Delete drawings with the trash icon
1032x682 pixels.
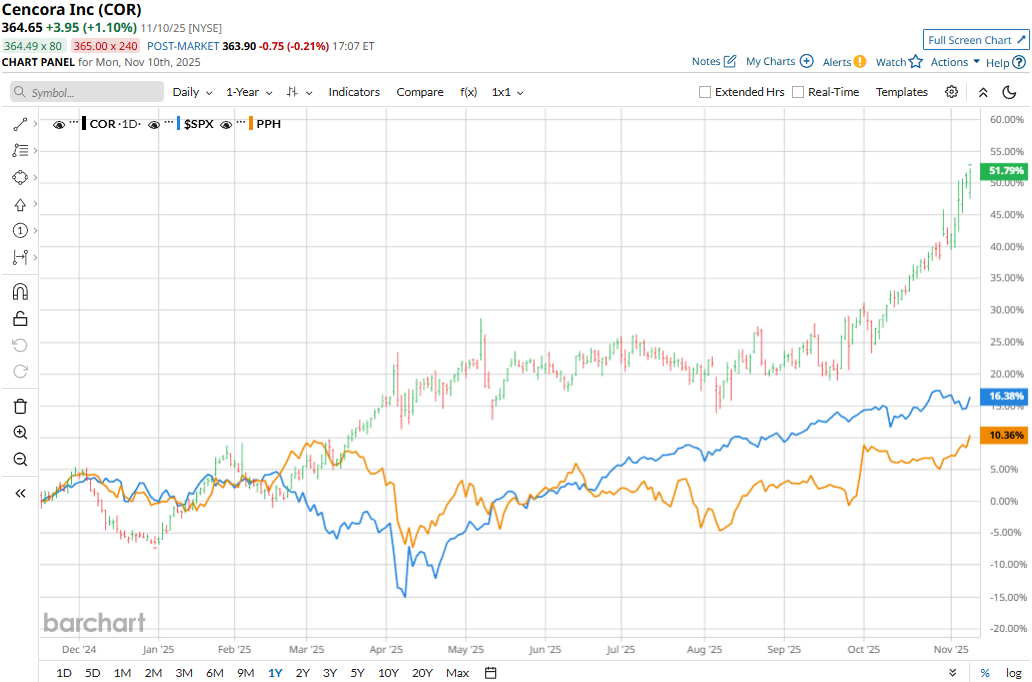coord(20,406)
